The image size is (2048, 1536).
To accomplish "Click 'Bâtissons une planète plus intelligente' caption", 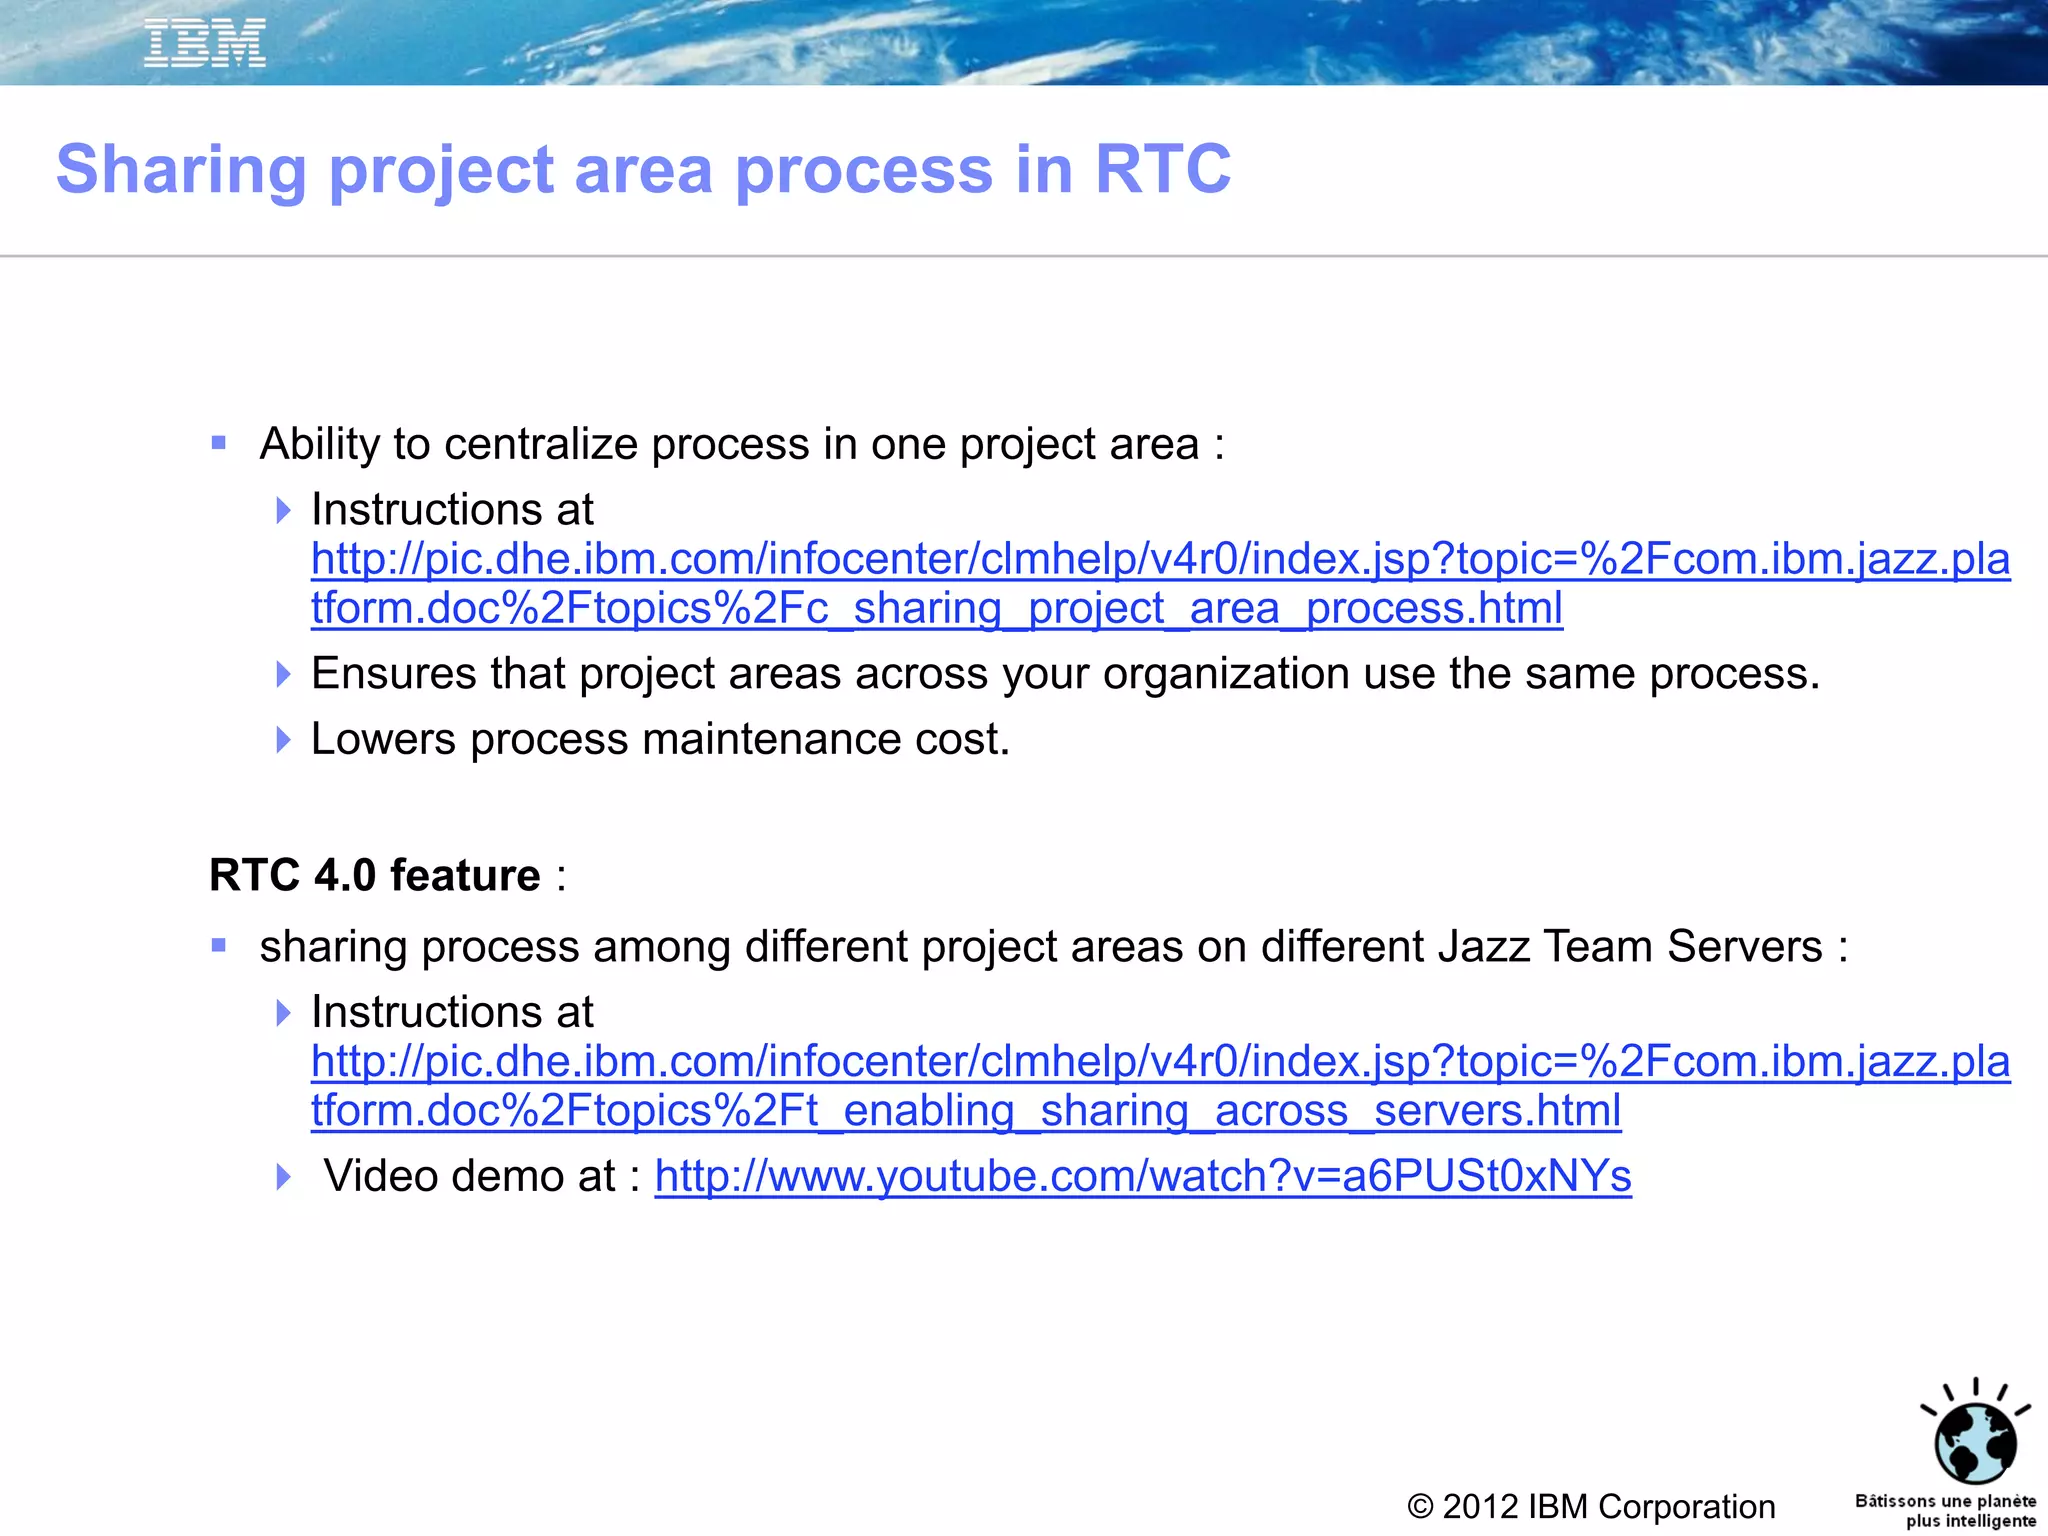I will click(1945, 1511).
